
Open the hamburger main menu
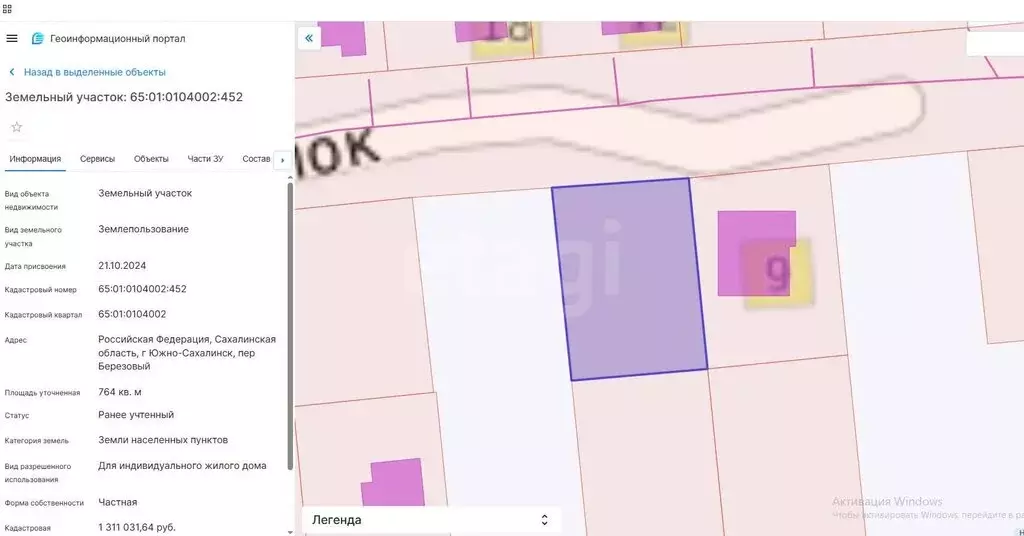12,38
